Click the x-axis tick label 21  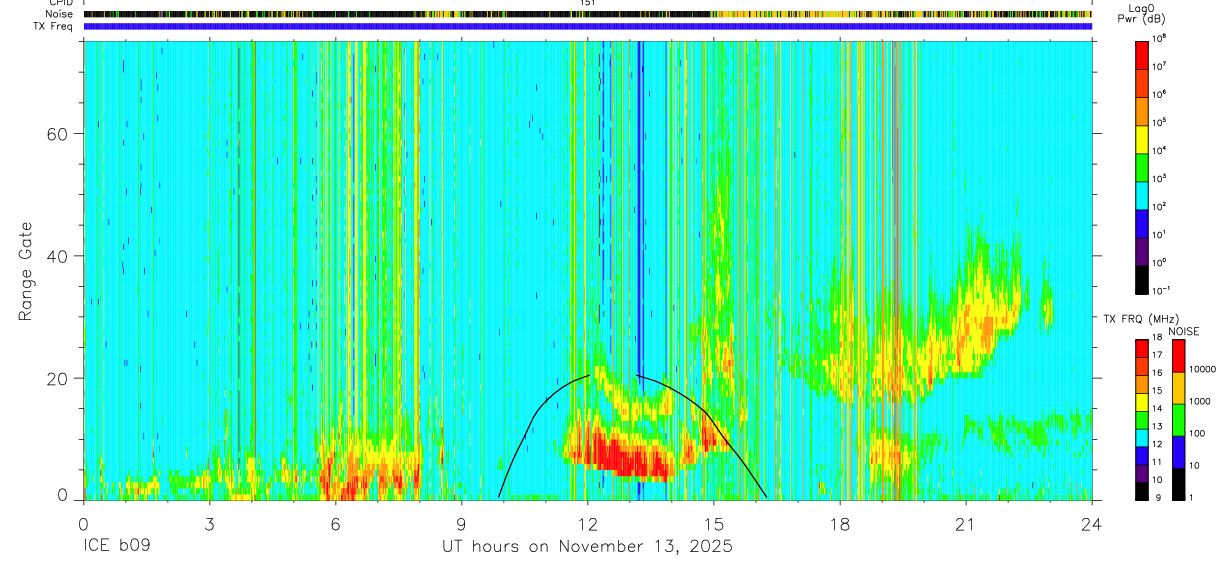click(966, 524)
